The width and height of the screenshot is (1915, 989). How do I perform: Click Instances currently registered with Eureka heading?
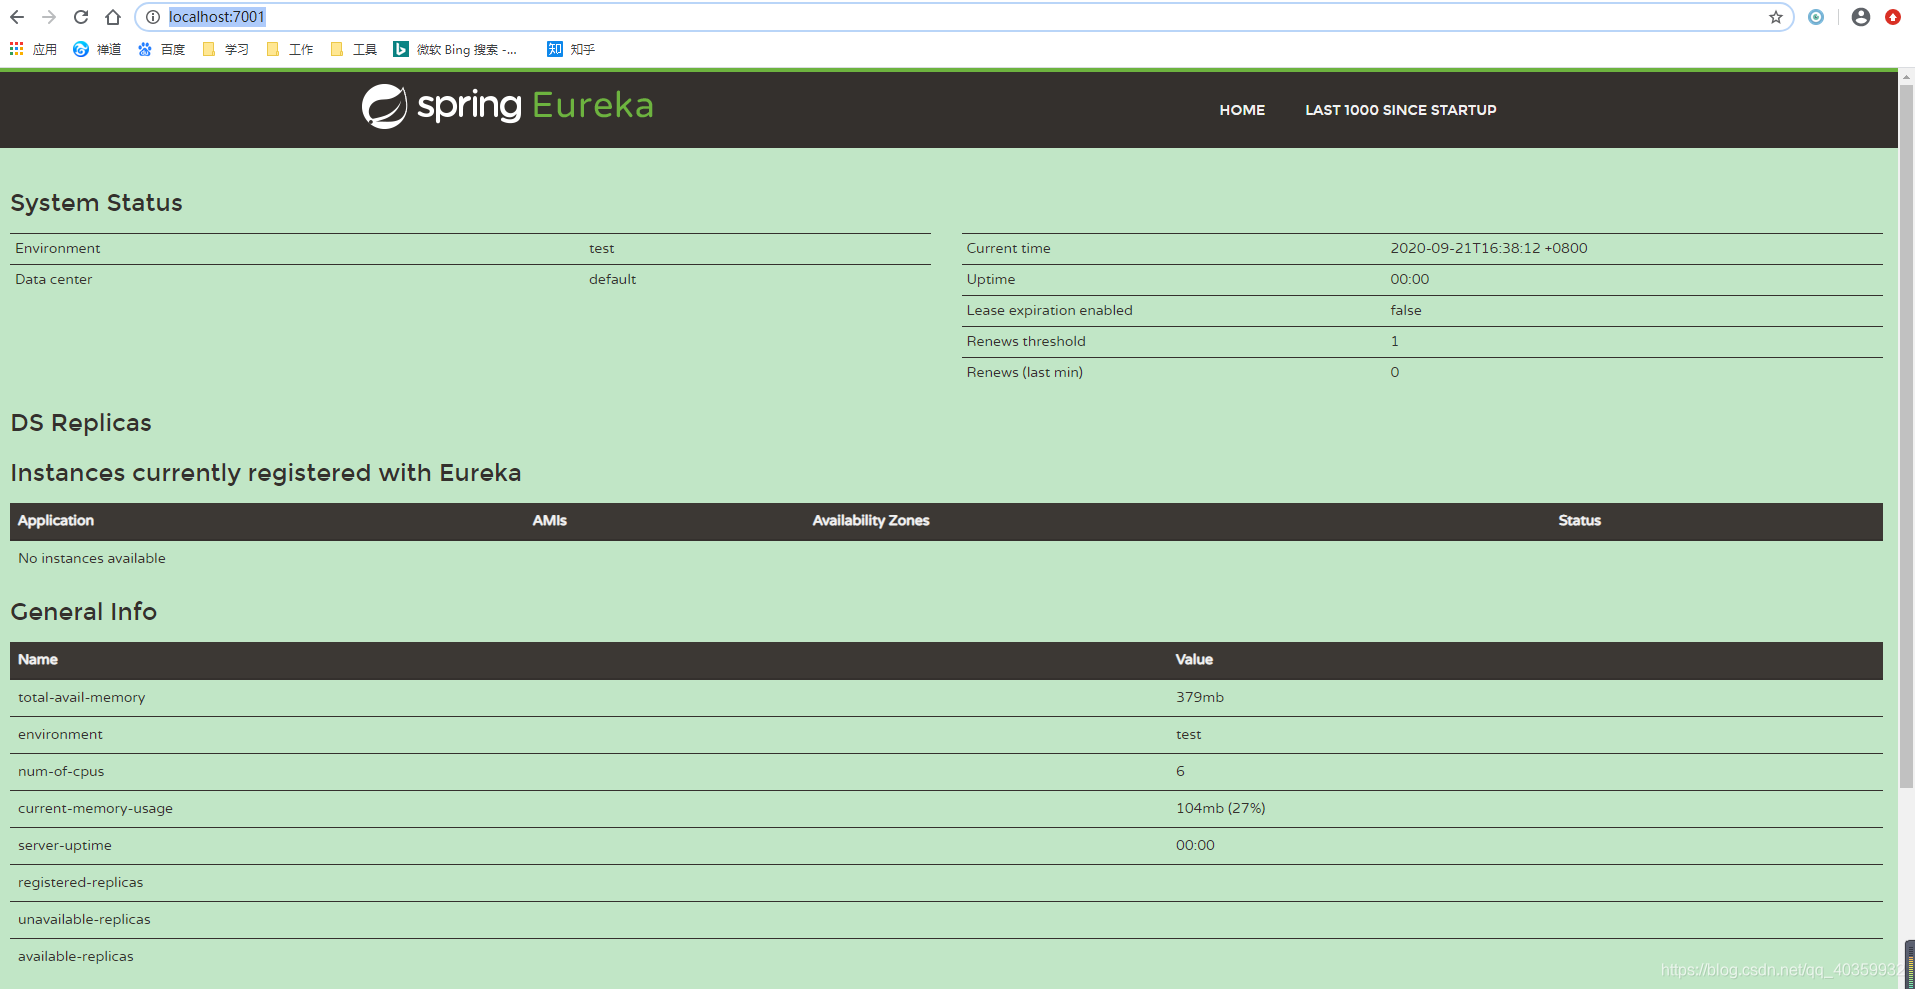click(x=266, y=473)
